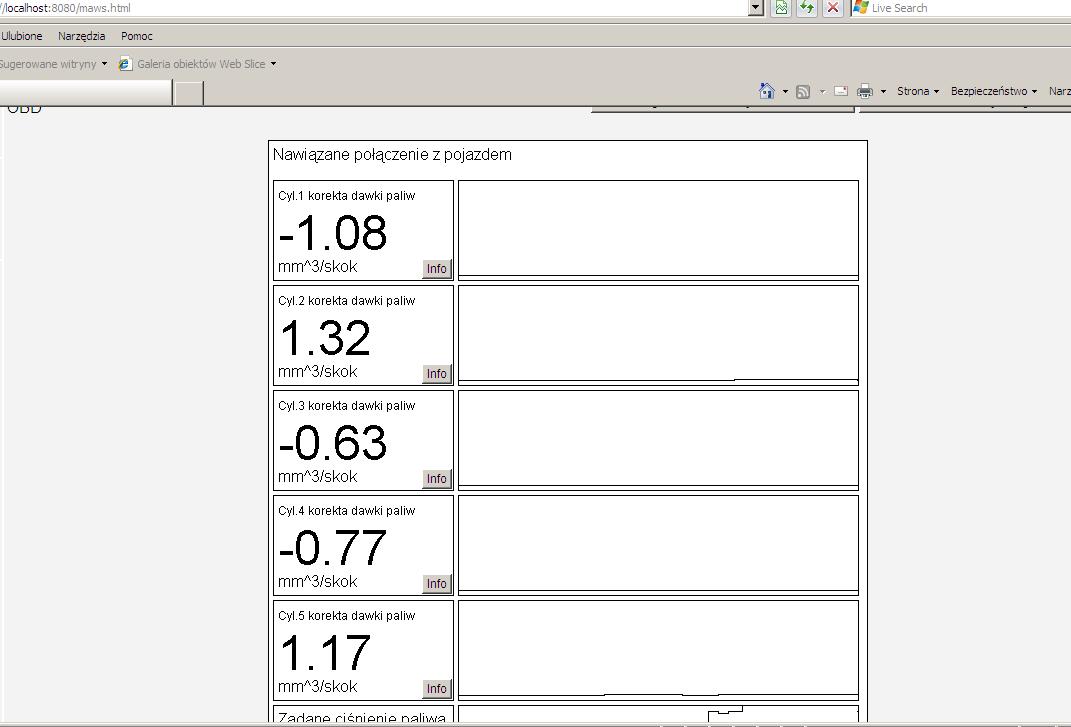Image resolution: width=1071 pixels, height=727 pixels.
Task: Click the Cyl.4 value -0.77
Action: click(x=333, y=548)
